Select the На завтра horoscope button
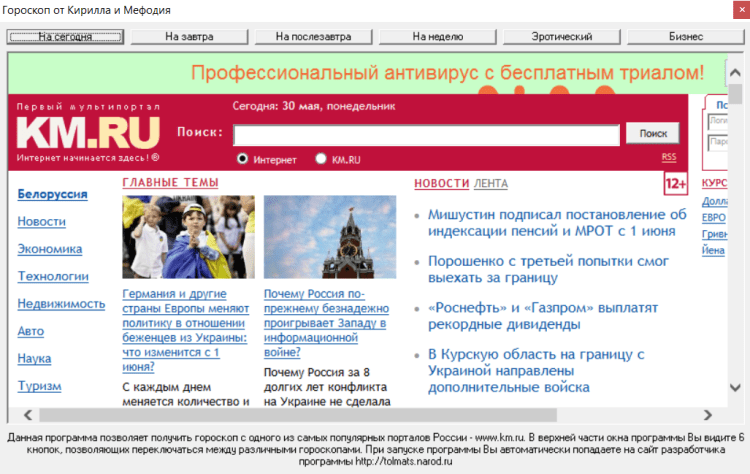 coord(189,37)
